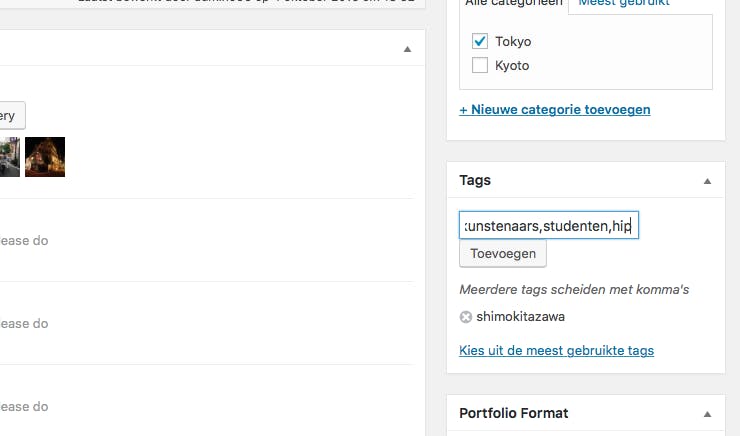Uncheck the Tokyo category checkbox
The image size is (740, 436).
click(x=480, y=42)
